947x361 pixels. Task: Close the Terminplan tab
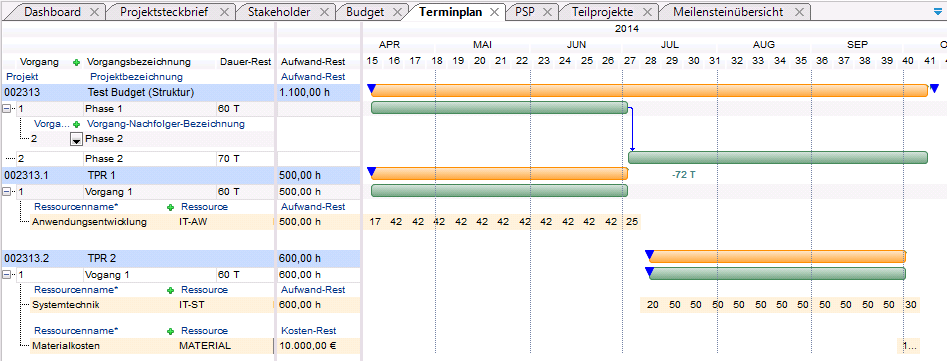(x=494, y=12)
